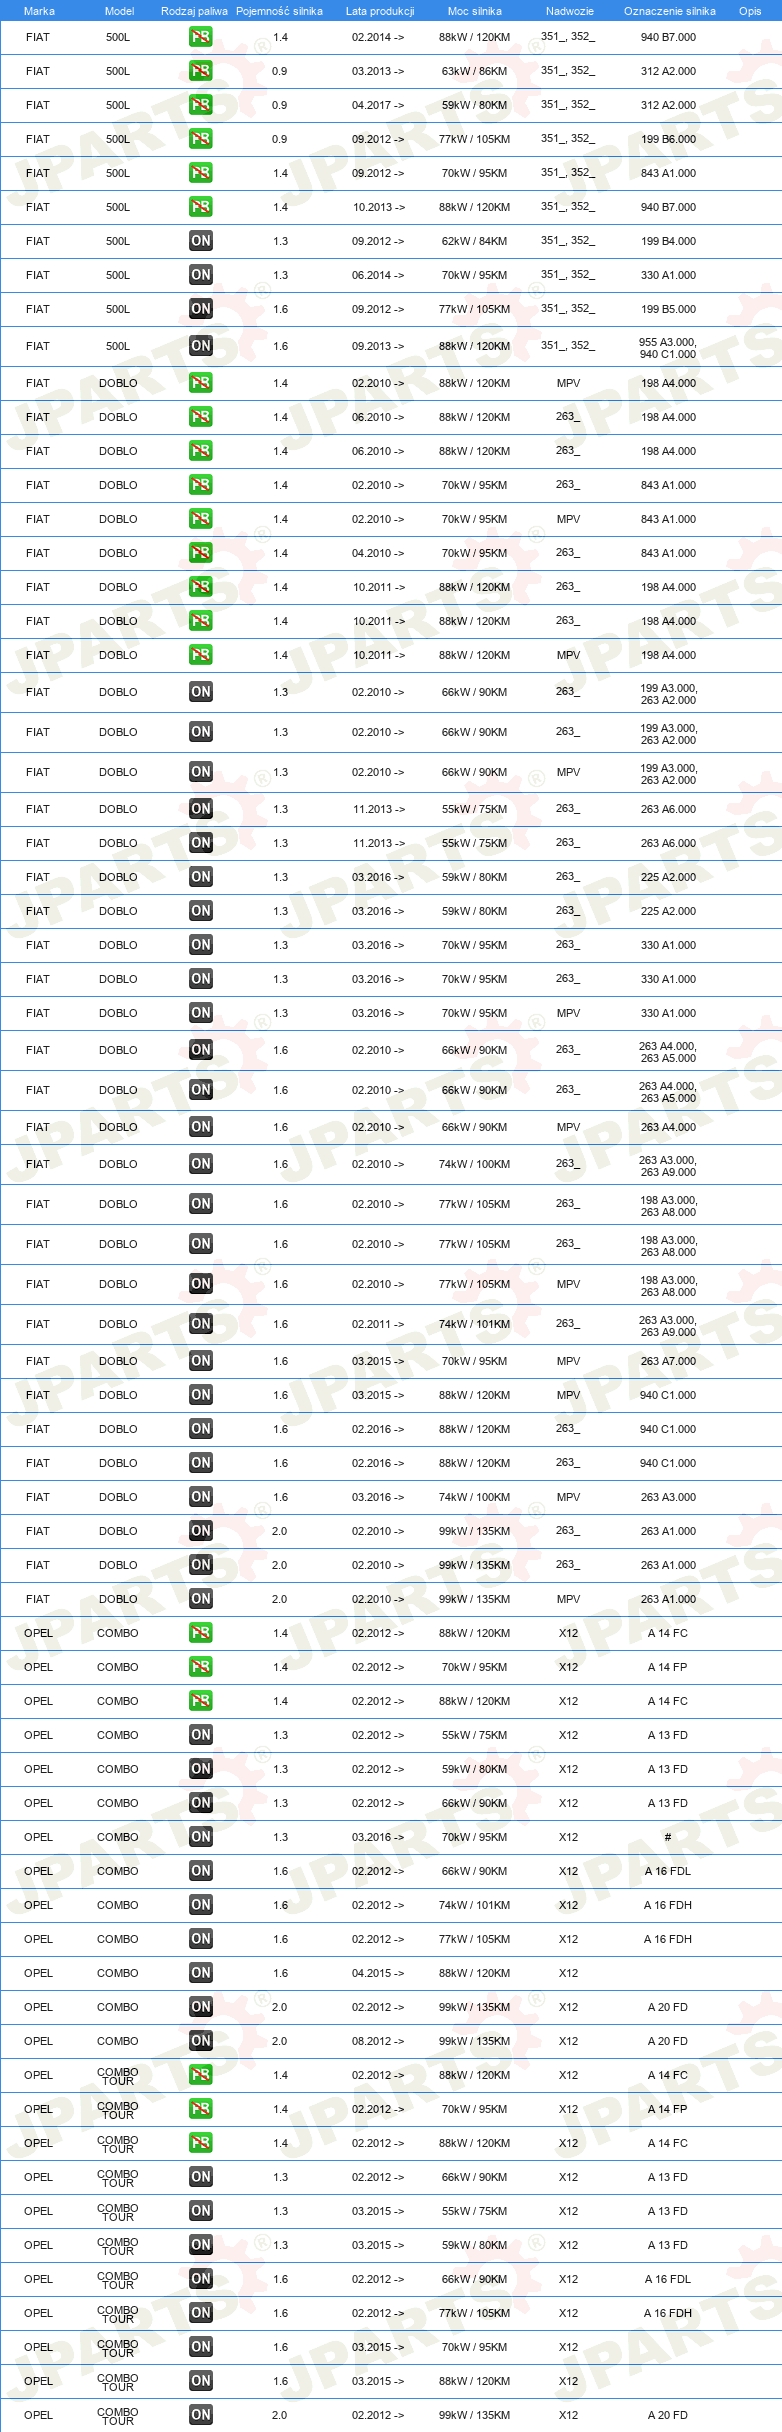
Task: Click diesel ON icon in DOBLO 263 A7.000 row
Action: (x=200, y=1361)
